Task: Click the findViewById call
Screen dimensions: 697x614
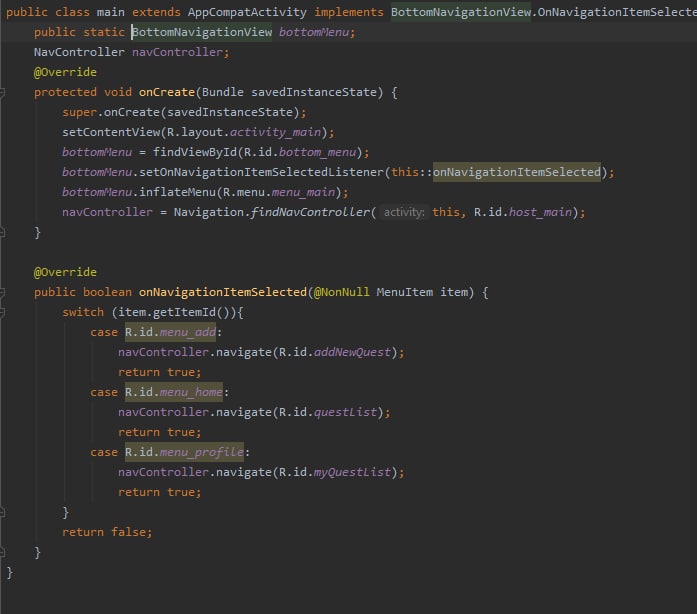Action: point(195,152)
